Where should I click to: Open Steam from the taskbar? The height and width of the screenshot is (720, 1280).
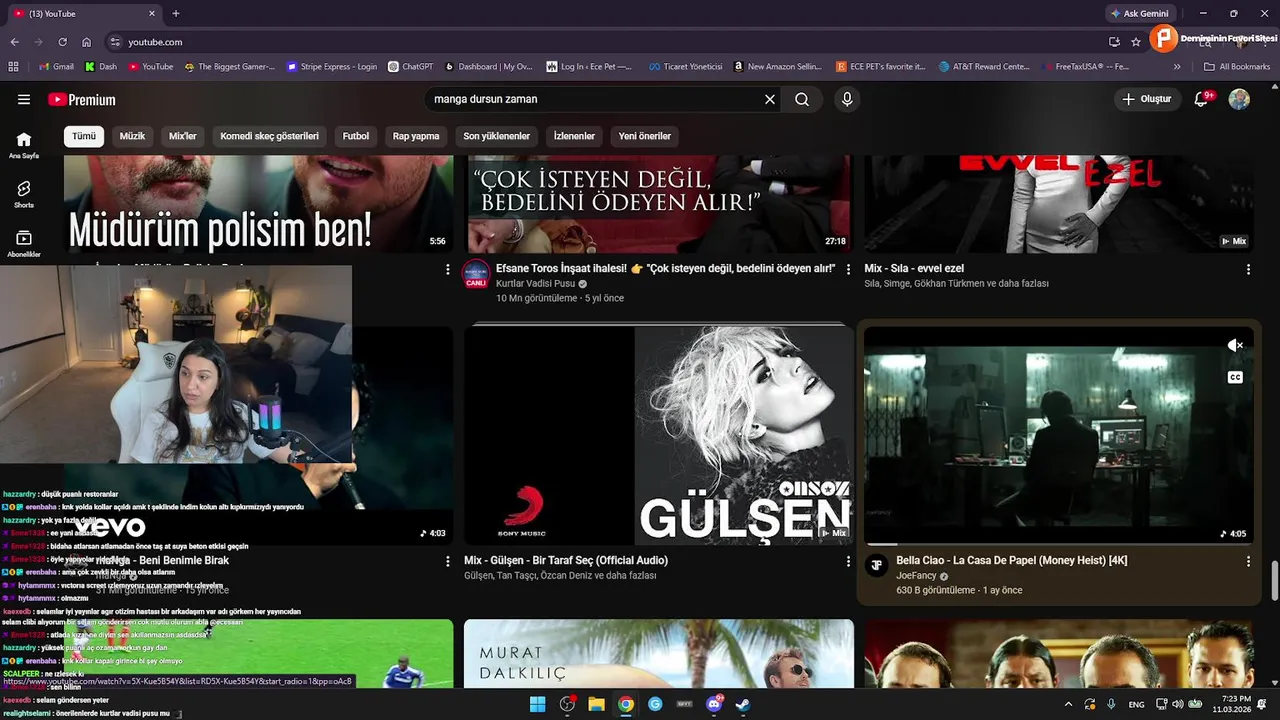point(743,704)
